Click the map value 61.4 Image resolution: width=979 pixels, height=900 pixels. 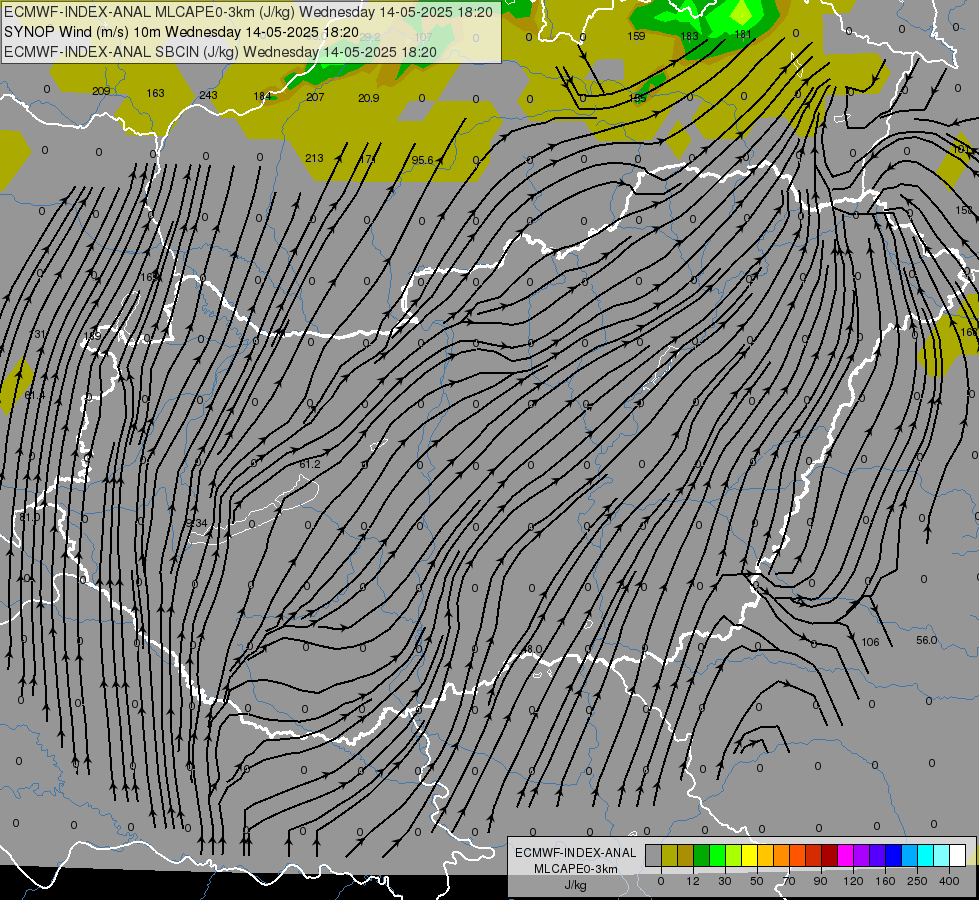click(34, 395)
